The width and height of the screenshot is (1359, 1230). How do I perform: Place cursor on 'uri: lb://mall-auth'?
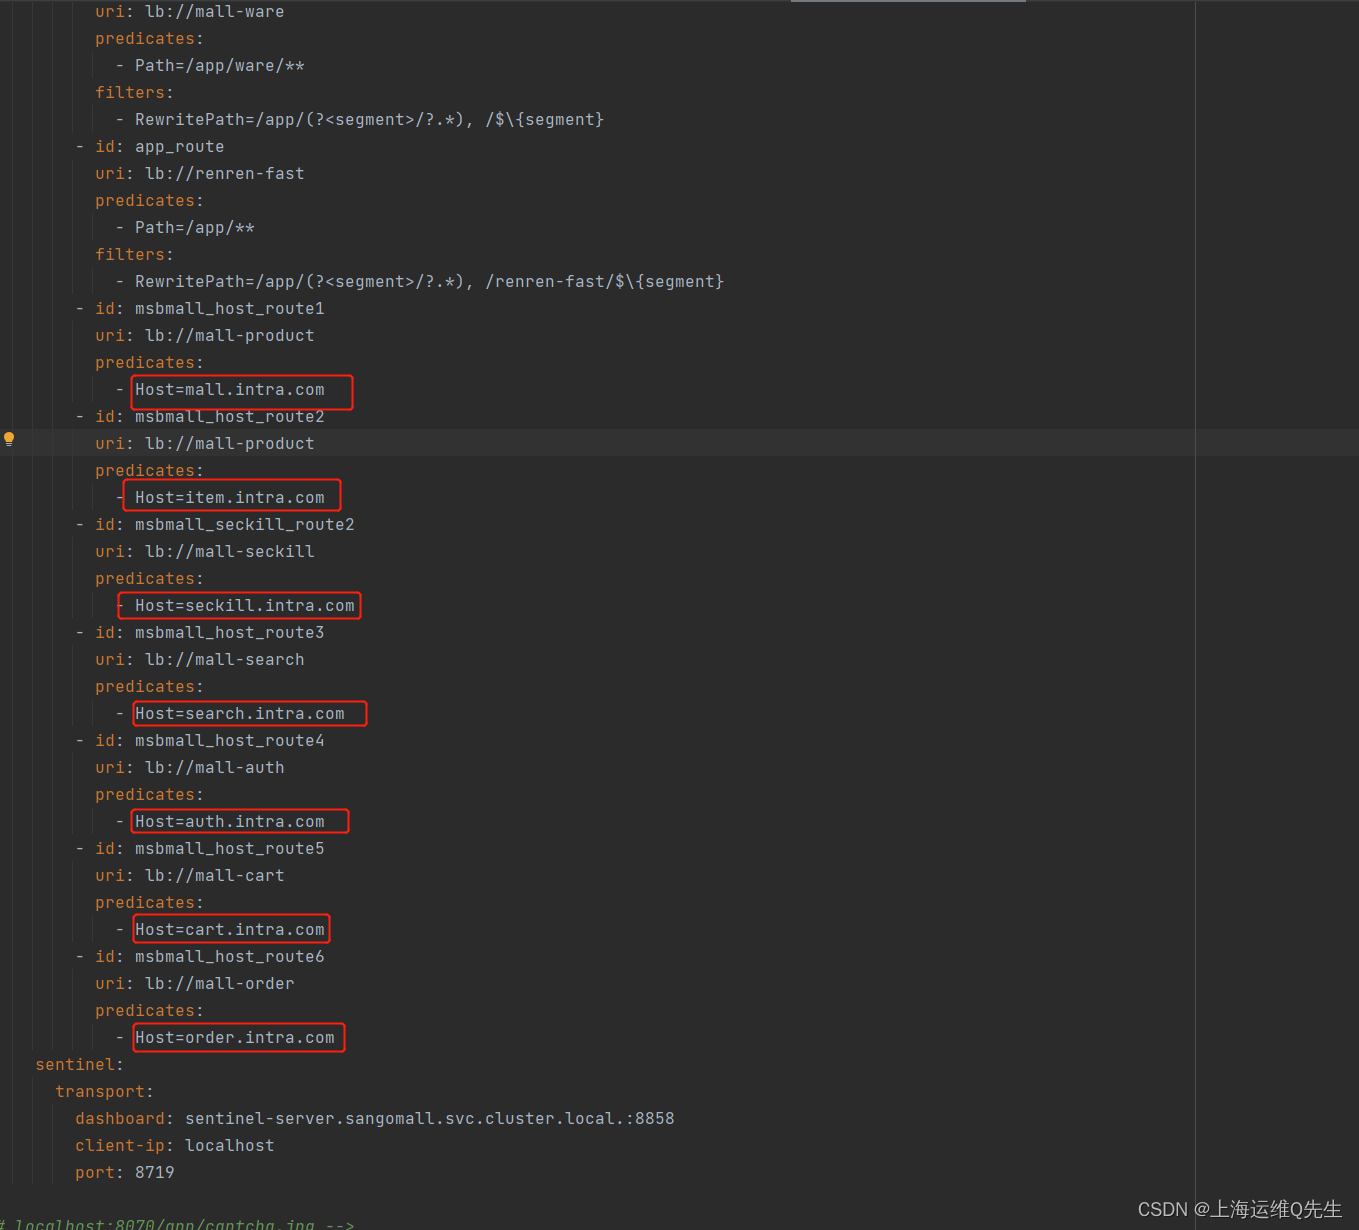pos(190,768)
